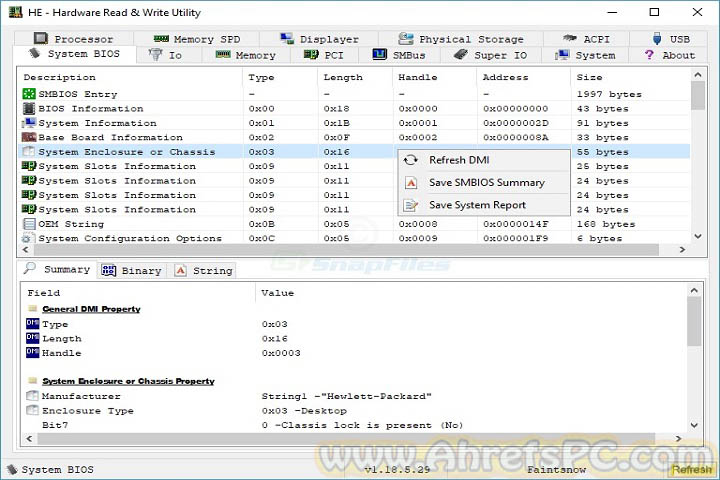The height and width of the screenshot is (480, 720).
Task: Click the Super IO chip icon
Action: pyautogui.click(x=461, y=55)
